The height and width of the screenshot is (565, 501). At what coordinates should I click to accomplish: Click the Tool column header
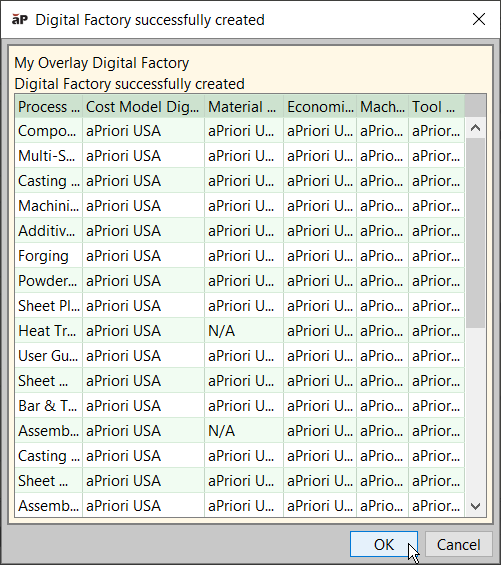pos(436,107)
